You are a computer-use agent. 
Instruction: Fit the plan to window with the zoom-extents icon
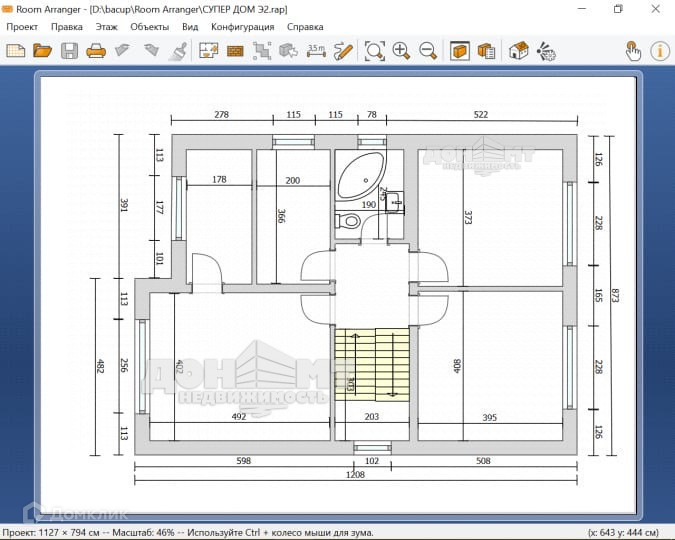[374, 50]
